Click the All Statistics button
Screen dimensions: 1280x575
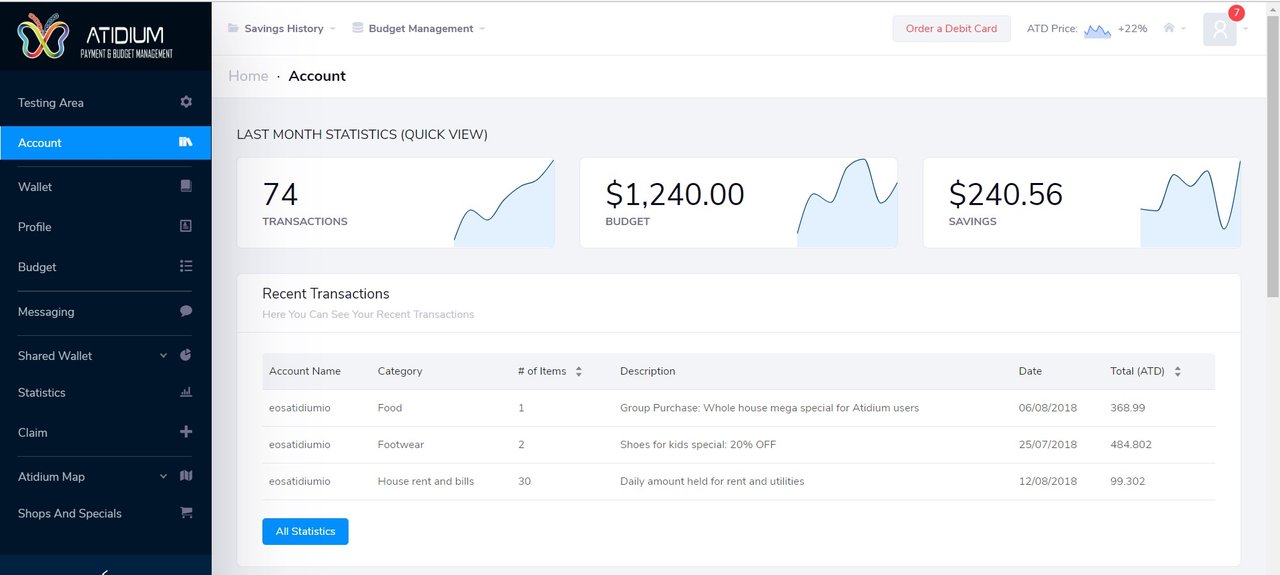[x=305, y=531]
